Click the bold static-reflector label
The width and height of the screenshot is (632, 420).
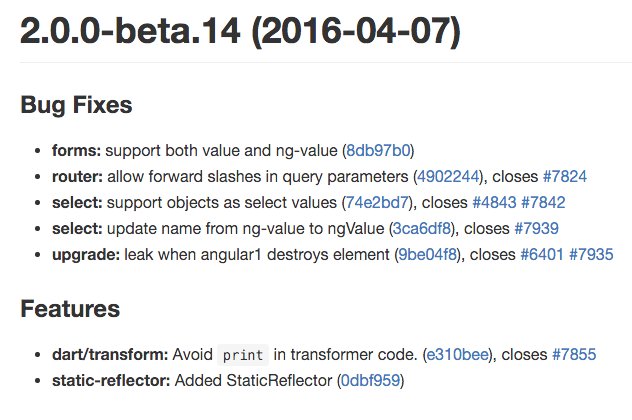tap(111, 380)
